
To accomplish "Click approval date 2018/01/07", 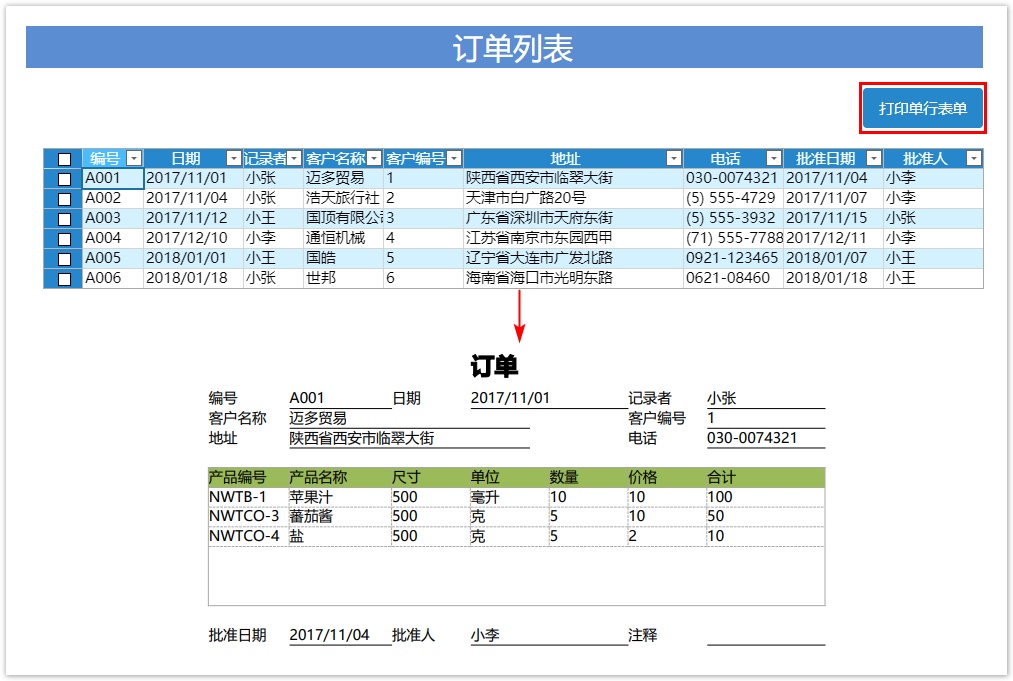I will click(833, 258).
